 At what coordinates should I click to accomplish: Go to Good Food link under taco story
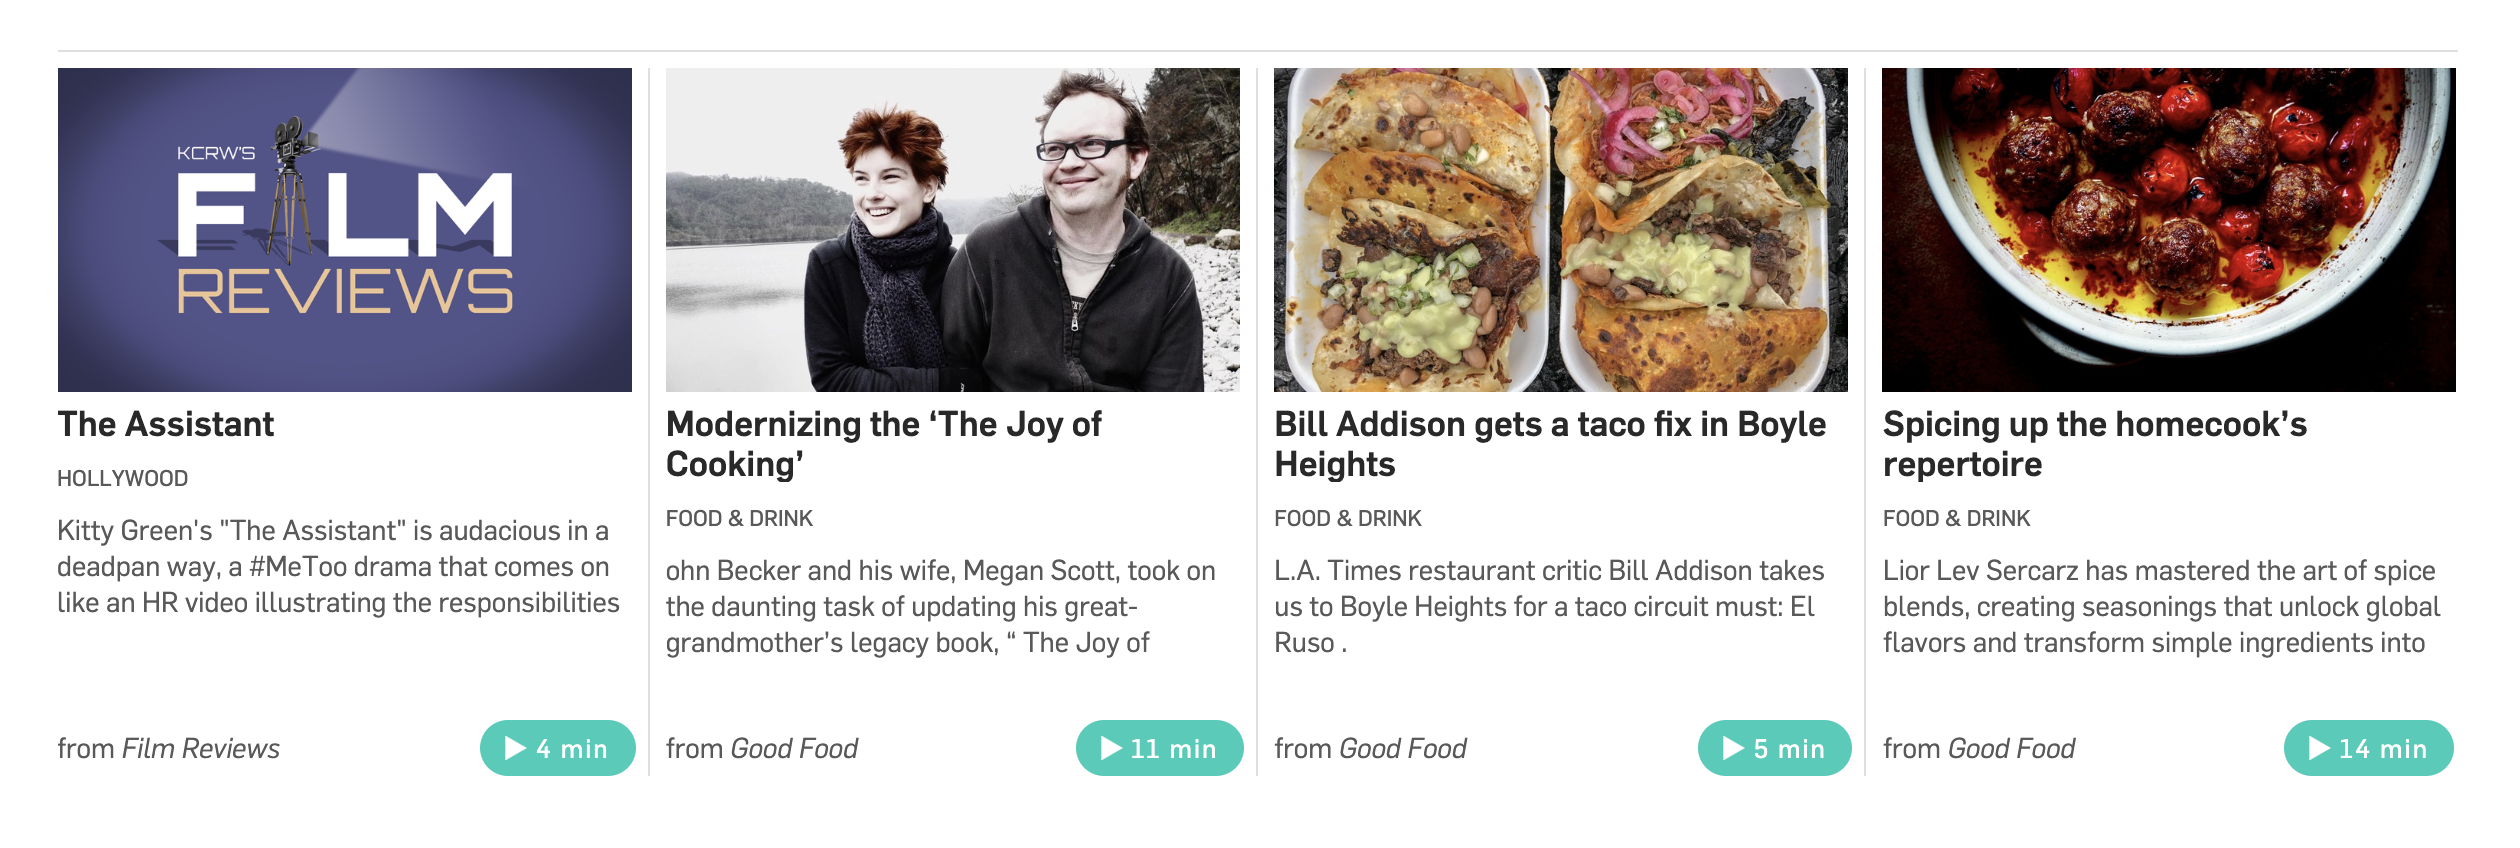[x=1403, y=749]
